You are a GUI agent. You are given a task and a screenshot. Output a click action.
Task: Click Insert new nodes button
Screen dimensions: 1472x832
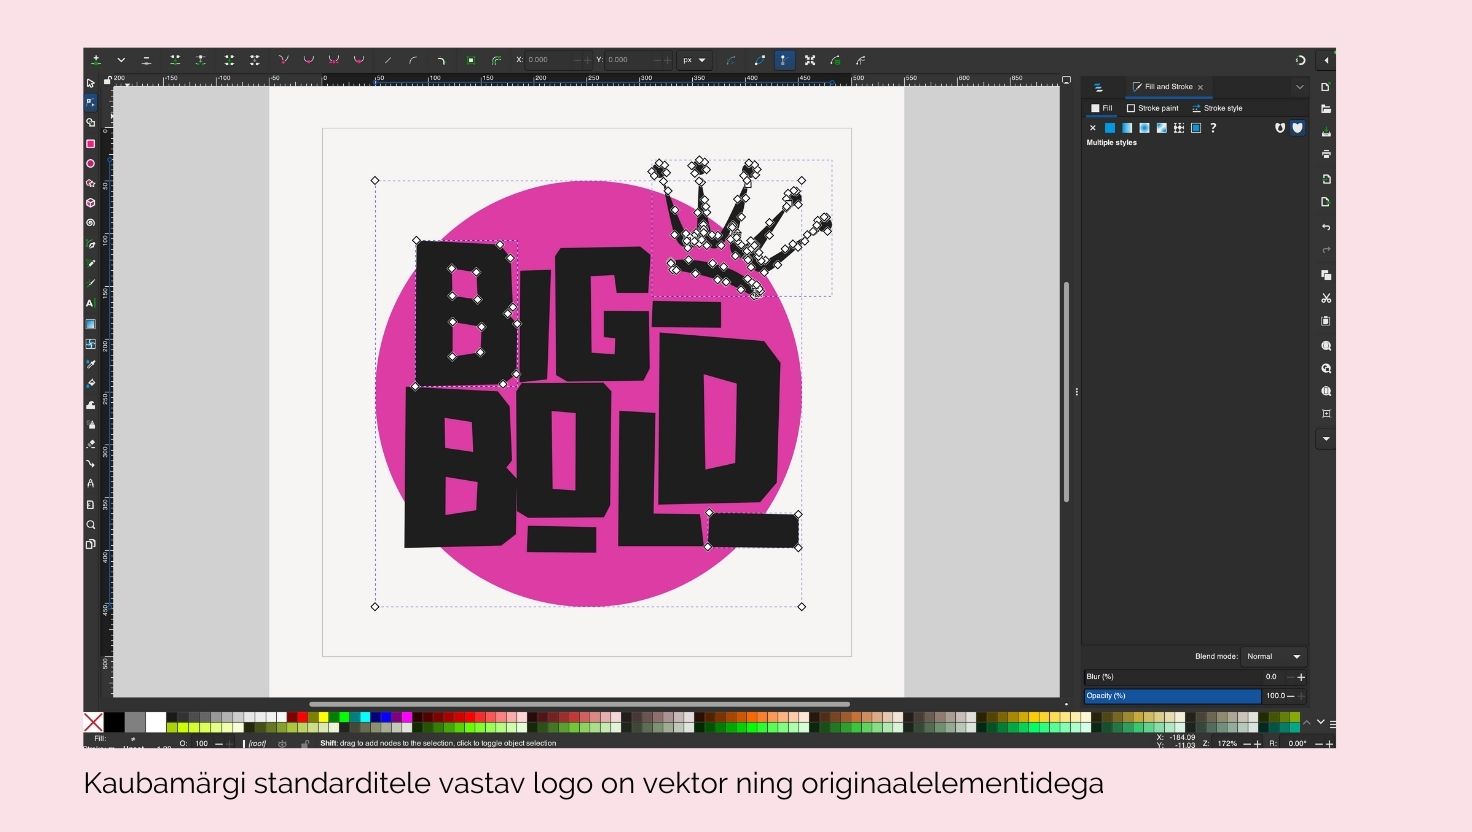point(96,60)
